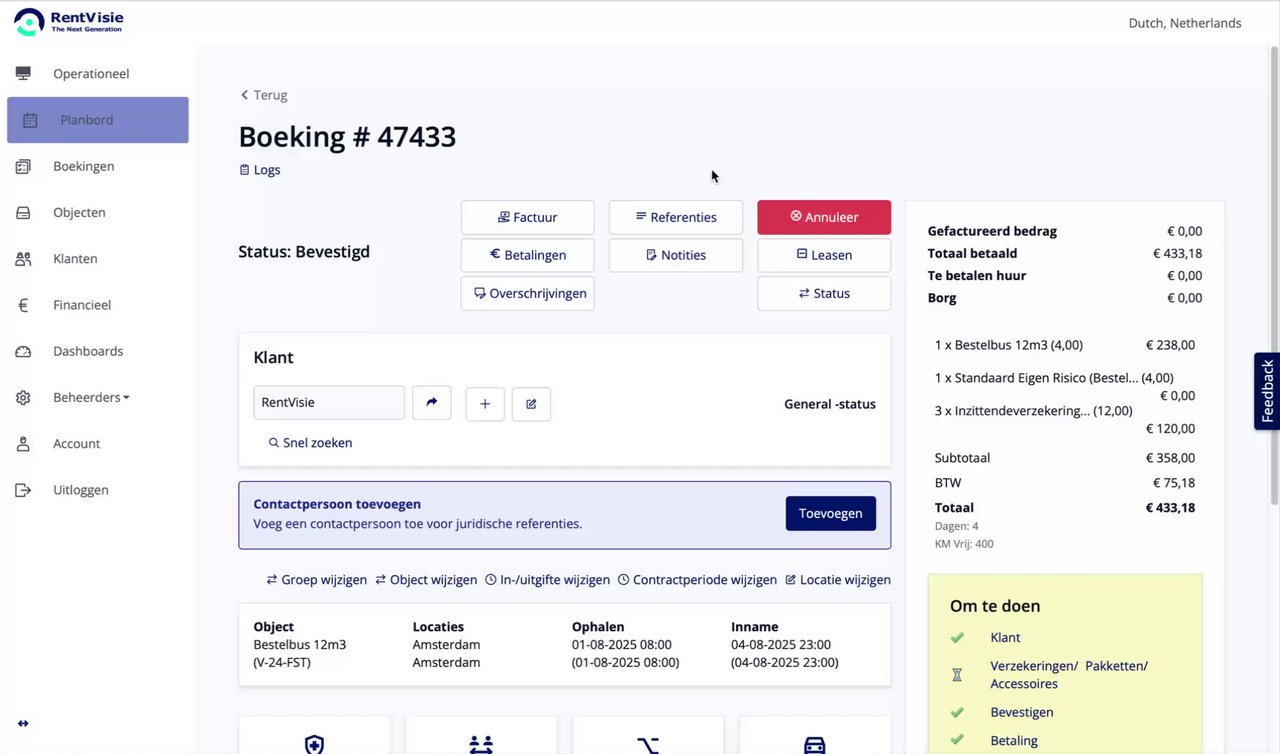The image size is (1280, 754).
Task: Expand the Beheerders dropdown menu
Action: (x=91, y=397)
